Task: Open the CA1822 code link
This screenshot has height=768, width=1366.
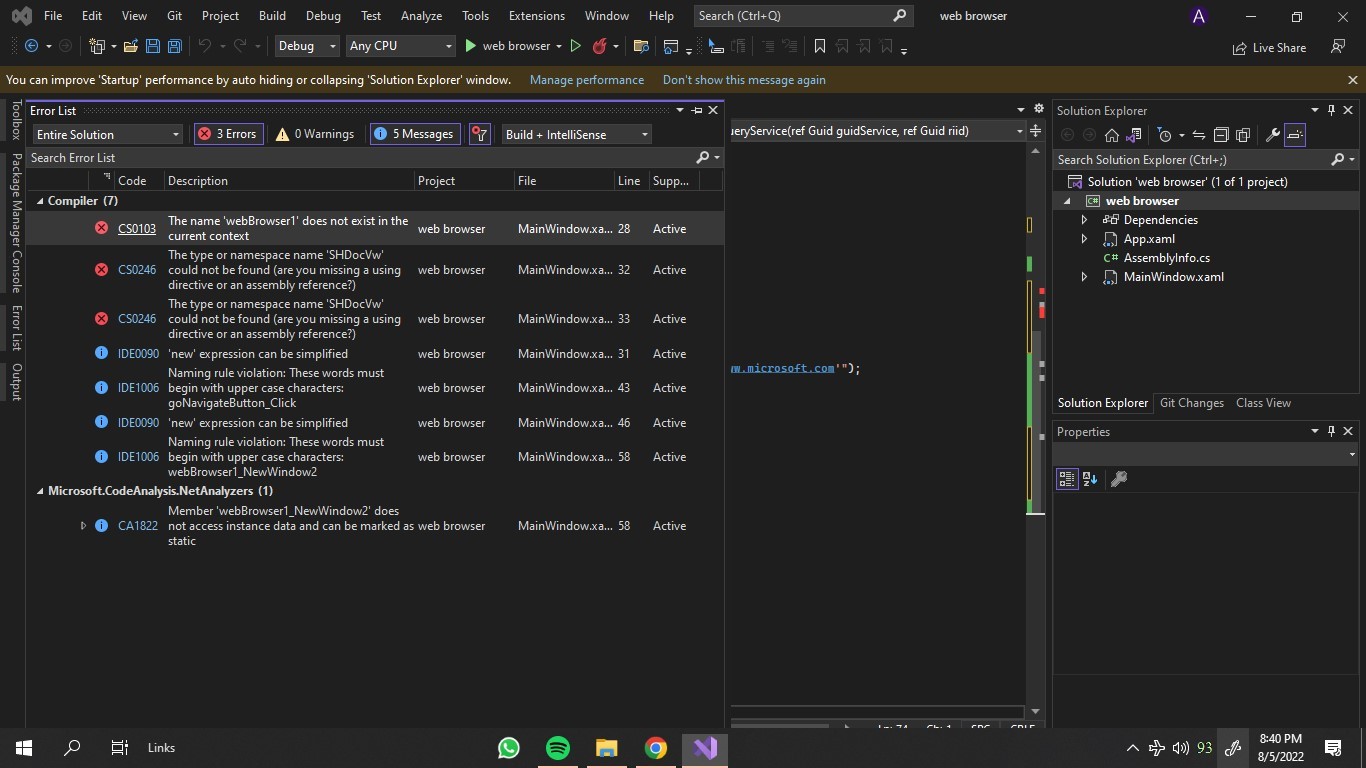Action: click(138, 526)
